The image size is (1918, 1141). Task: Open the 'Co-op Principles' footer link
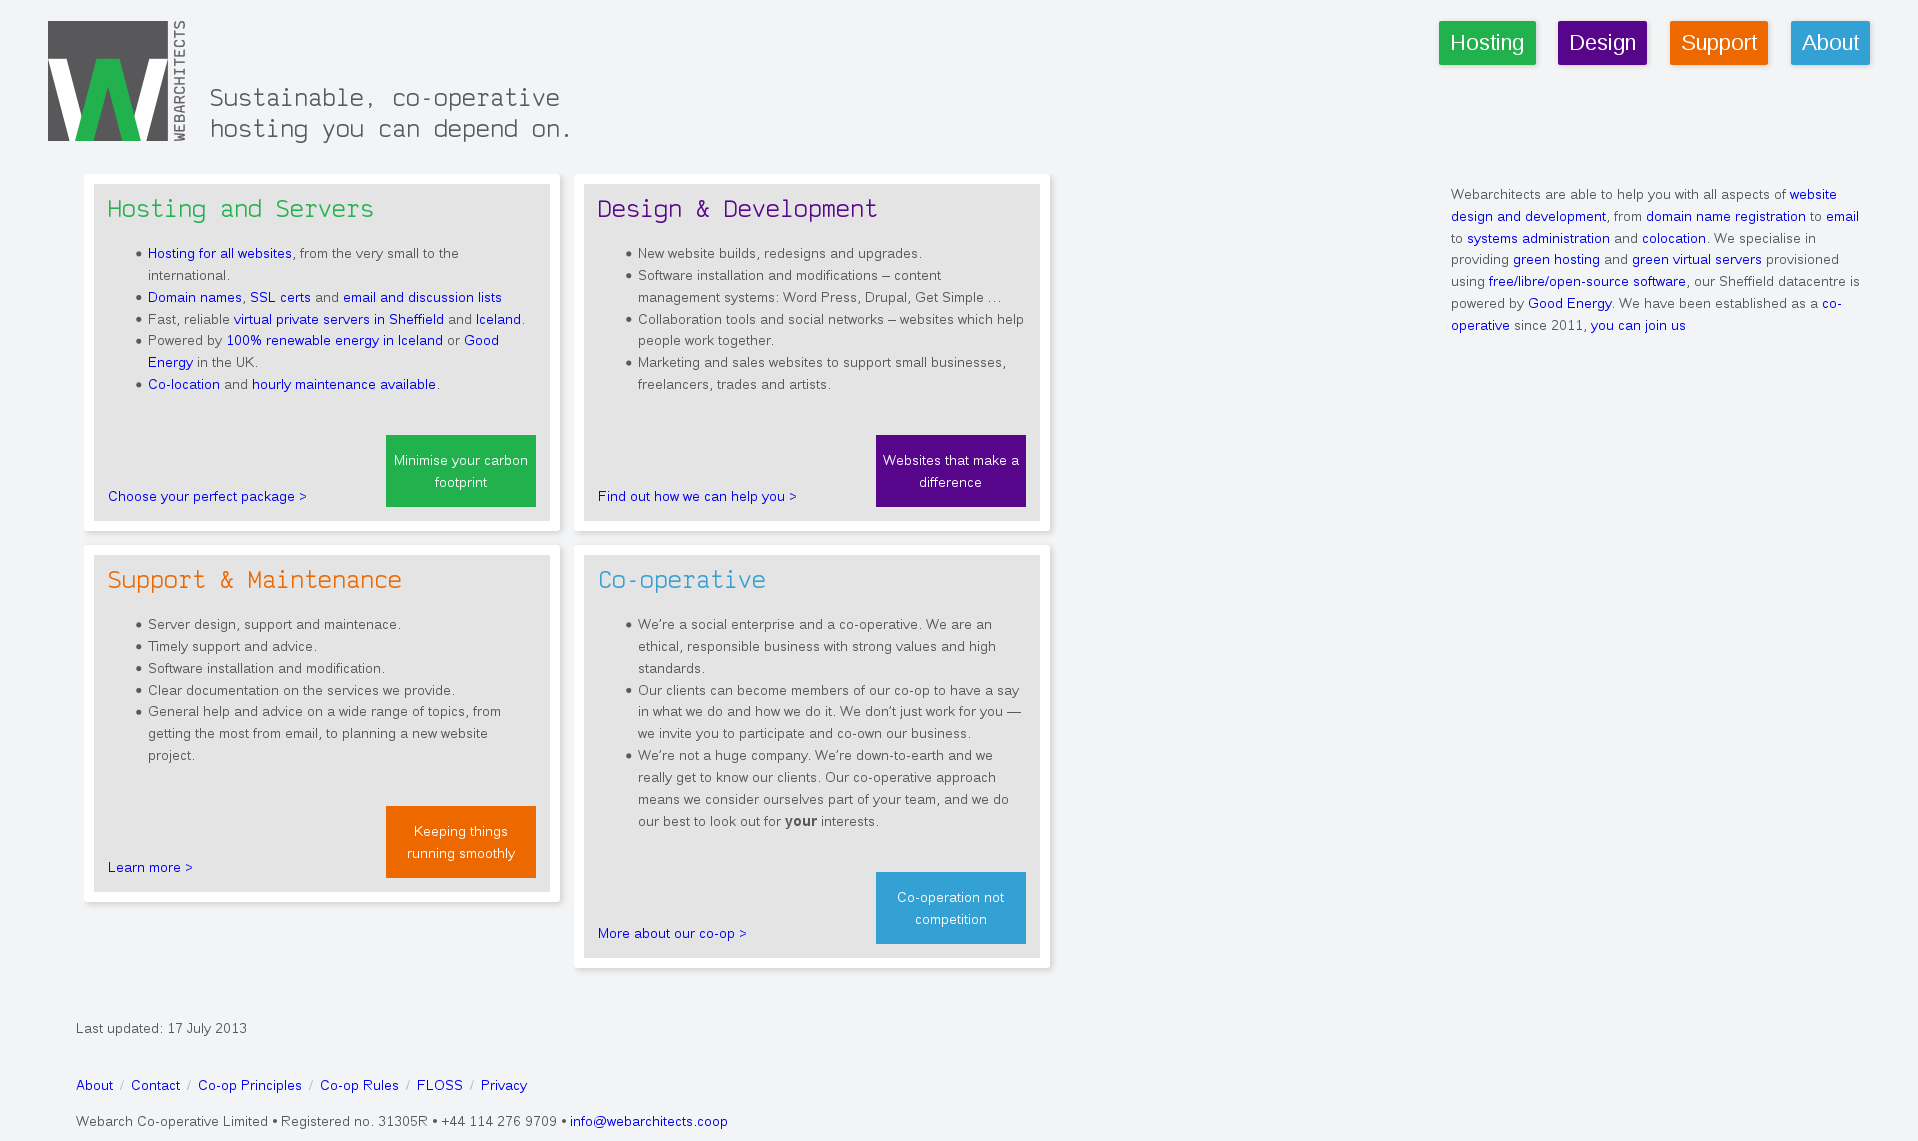[x=249, y=1086]
